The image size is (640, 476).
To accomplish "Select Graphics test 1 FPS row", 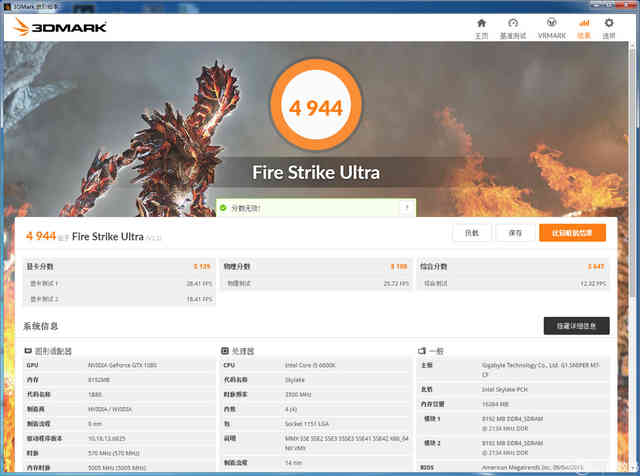I will (119, 283).
